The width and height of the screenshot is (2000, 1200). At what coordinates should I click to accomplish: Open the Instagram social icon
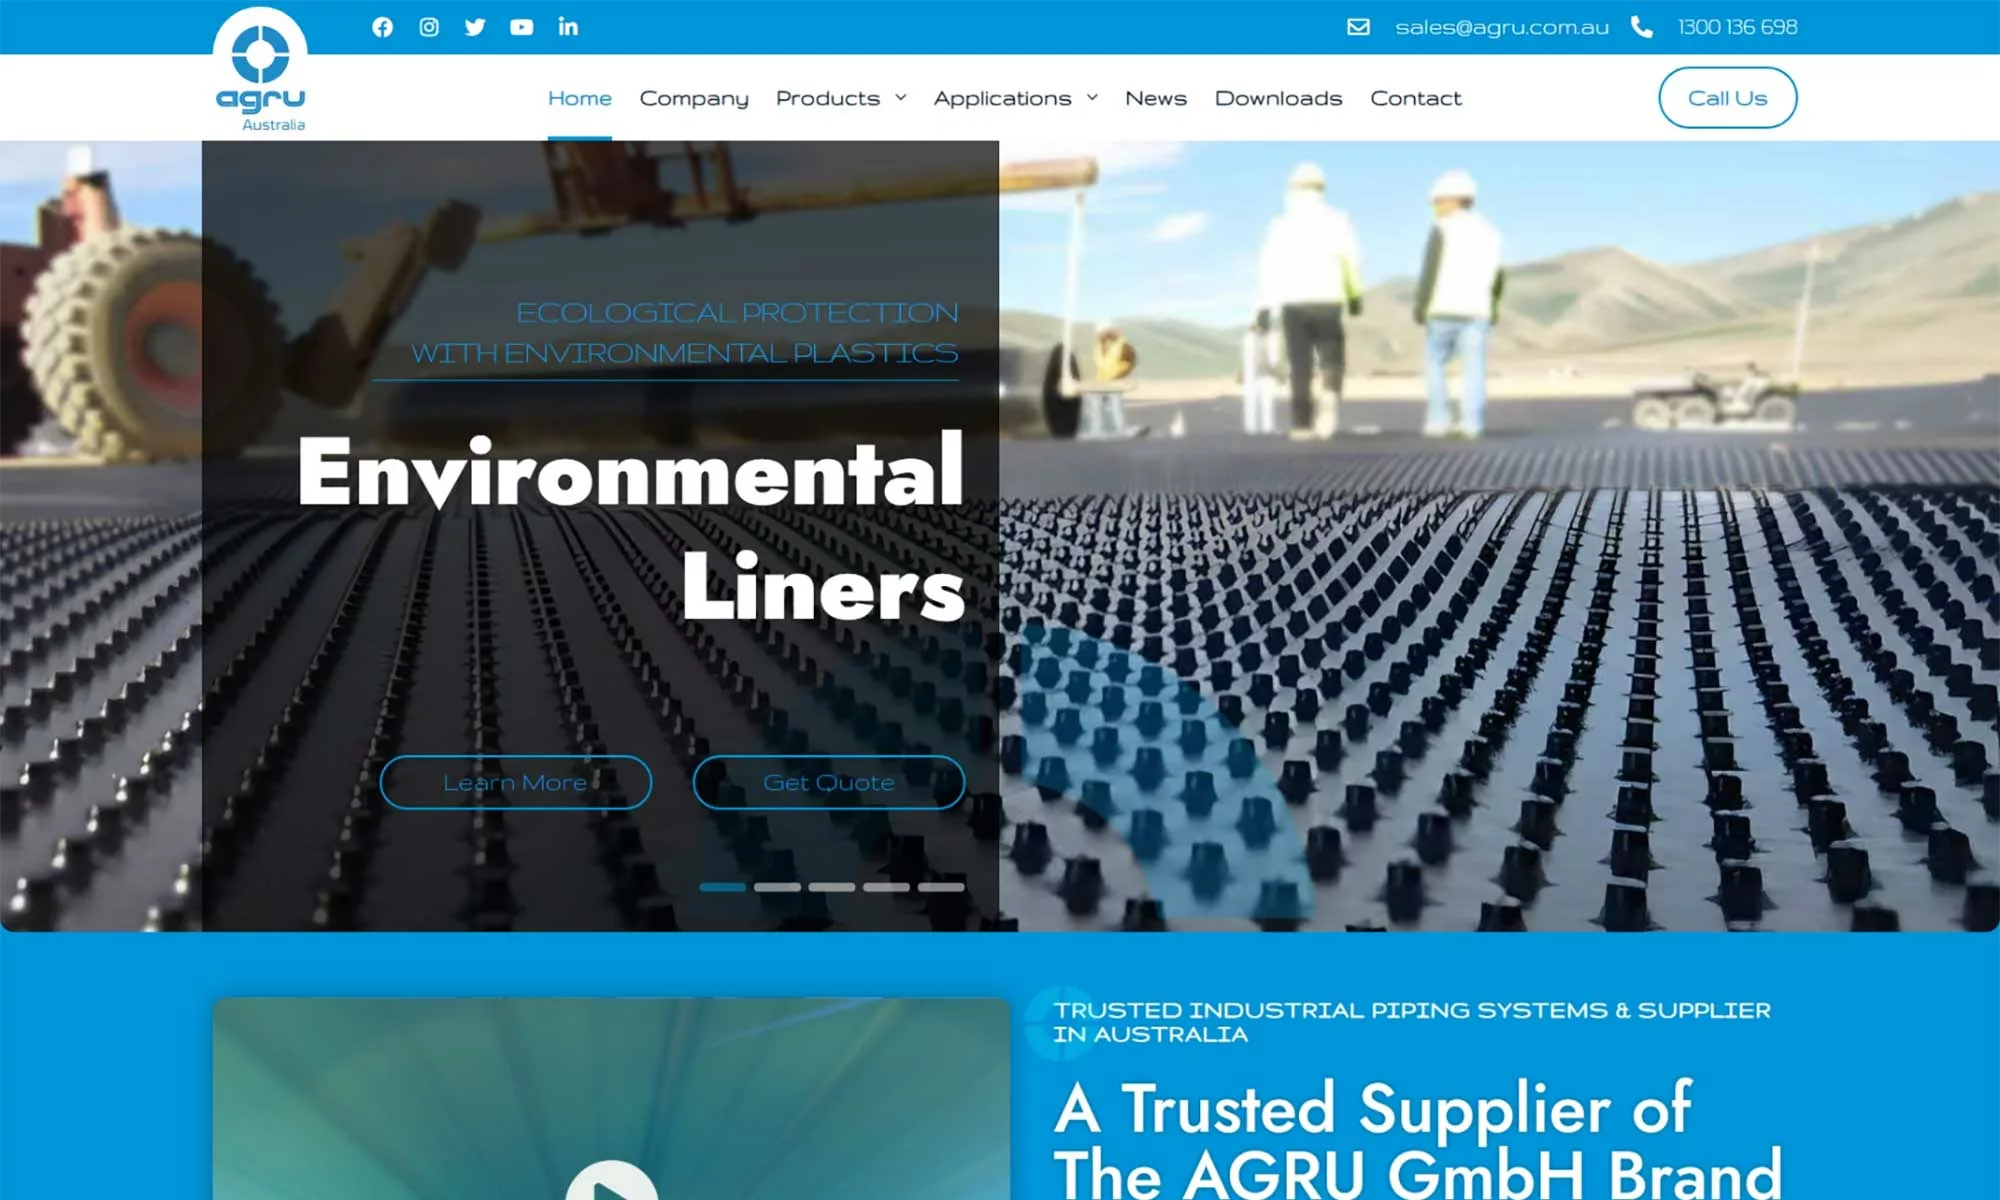[429, 27]
